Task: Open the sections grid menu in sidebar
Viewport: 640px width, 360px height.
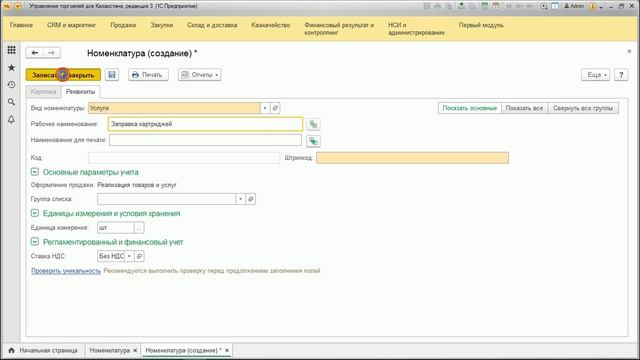Action: pyautogui.click(x=11, y=50)
